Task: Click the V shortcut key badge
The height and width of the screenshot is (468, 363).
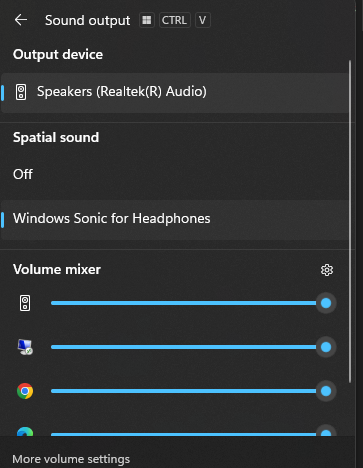Action: click(203, 20)
